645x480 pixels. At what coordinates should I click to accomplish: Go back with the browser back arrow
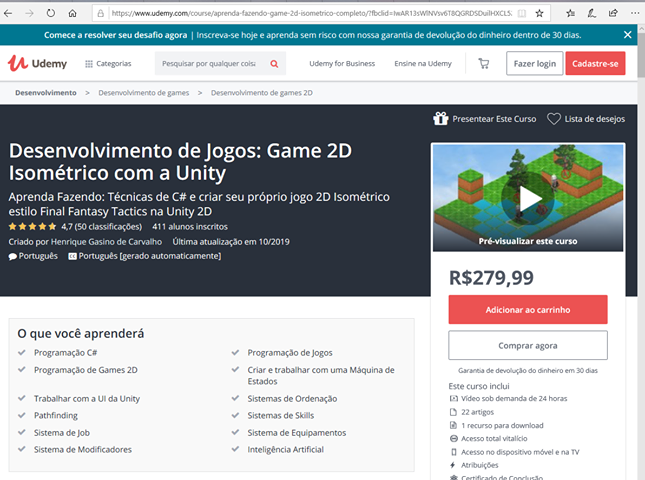tap(8, 13)
